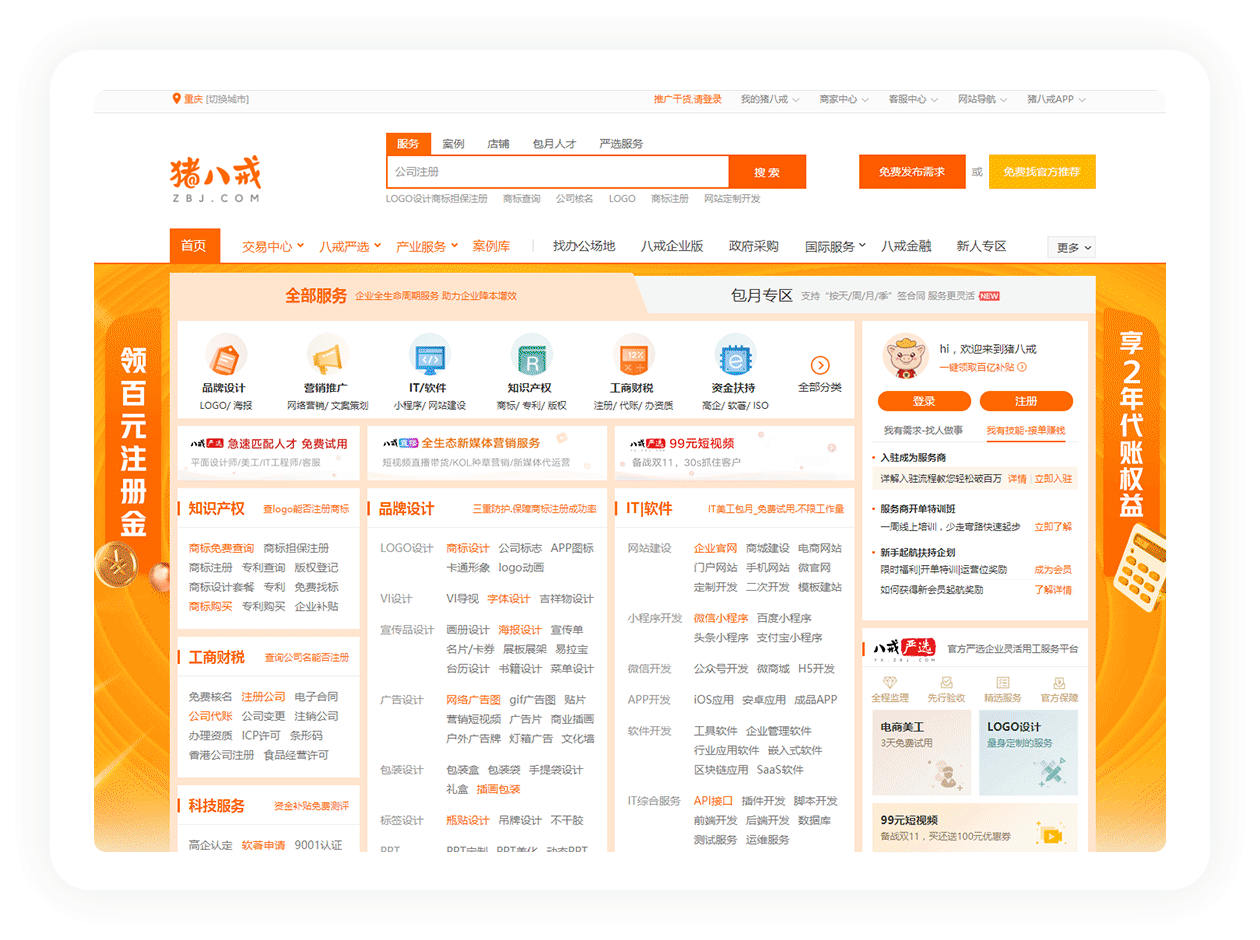Click the 网络广告图 link
1260x940 pixels.
tap(473, 700)
